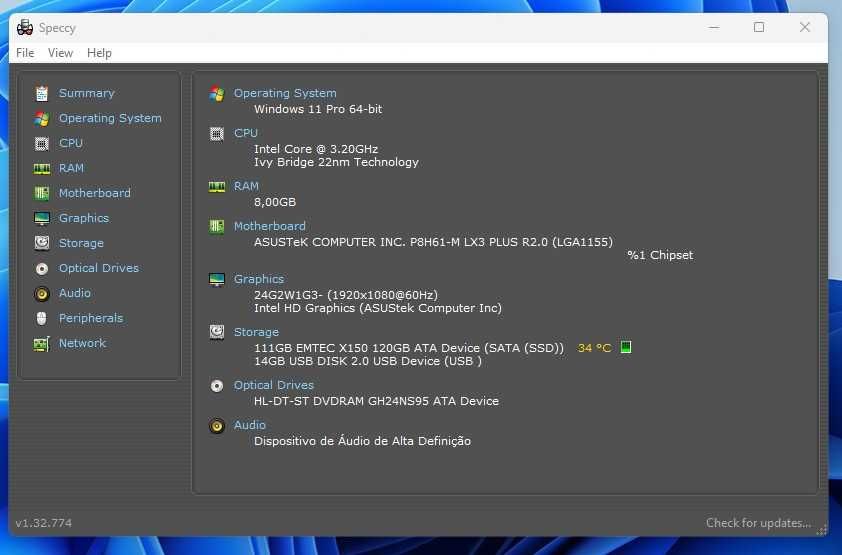The height and width of the screenshot is (555, 842).
Task: Show the Graphics section from sidebar
Action: pyautogui.click(x=84, y=218)
